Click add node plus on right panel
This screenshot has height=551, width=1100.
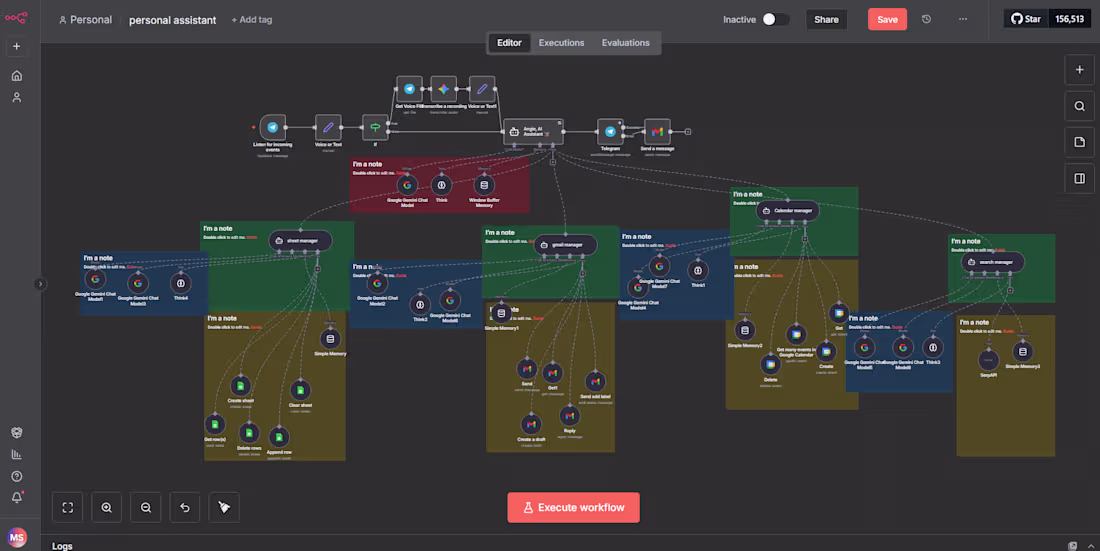tap(1079, 69)
